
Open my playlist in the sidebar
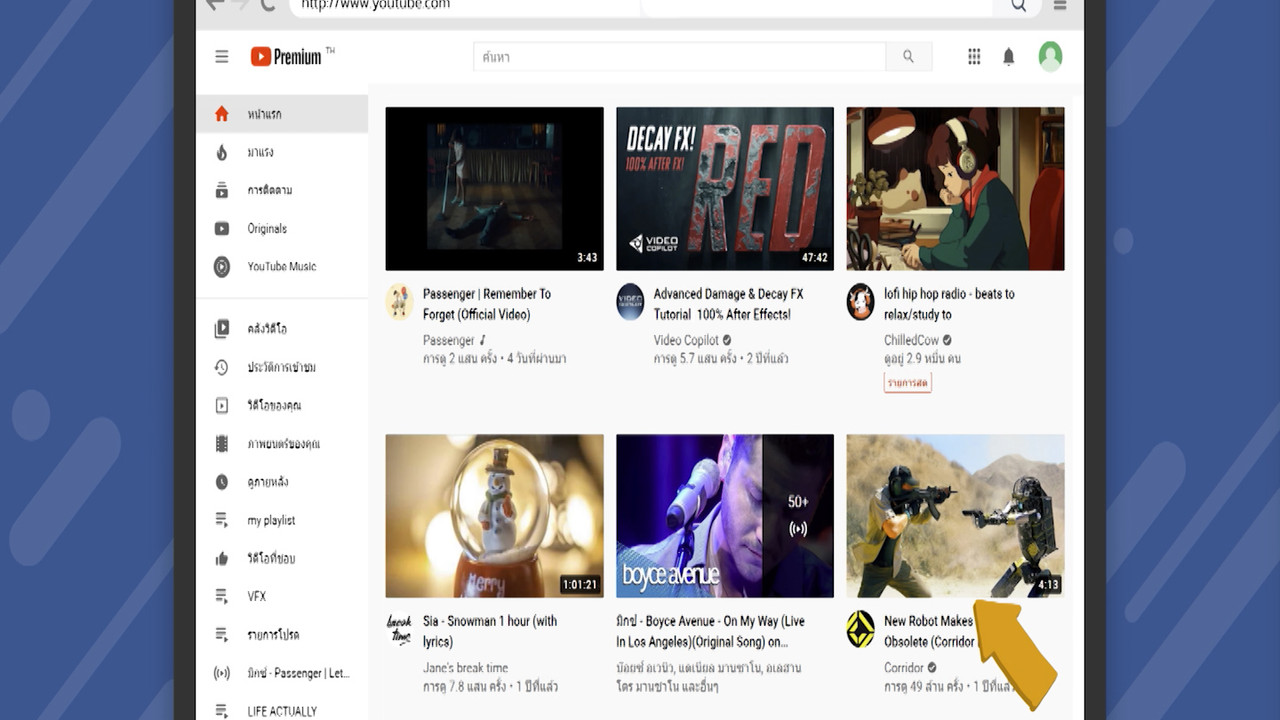coord(271,520)
